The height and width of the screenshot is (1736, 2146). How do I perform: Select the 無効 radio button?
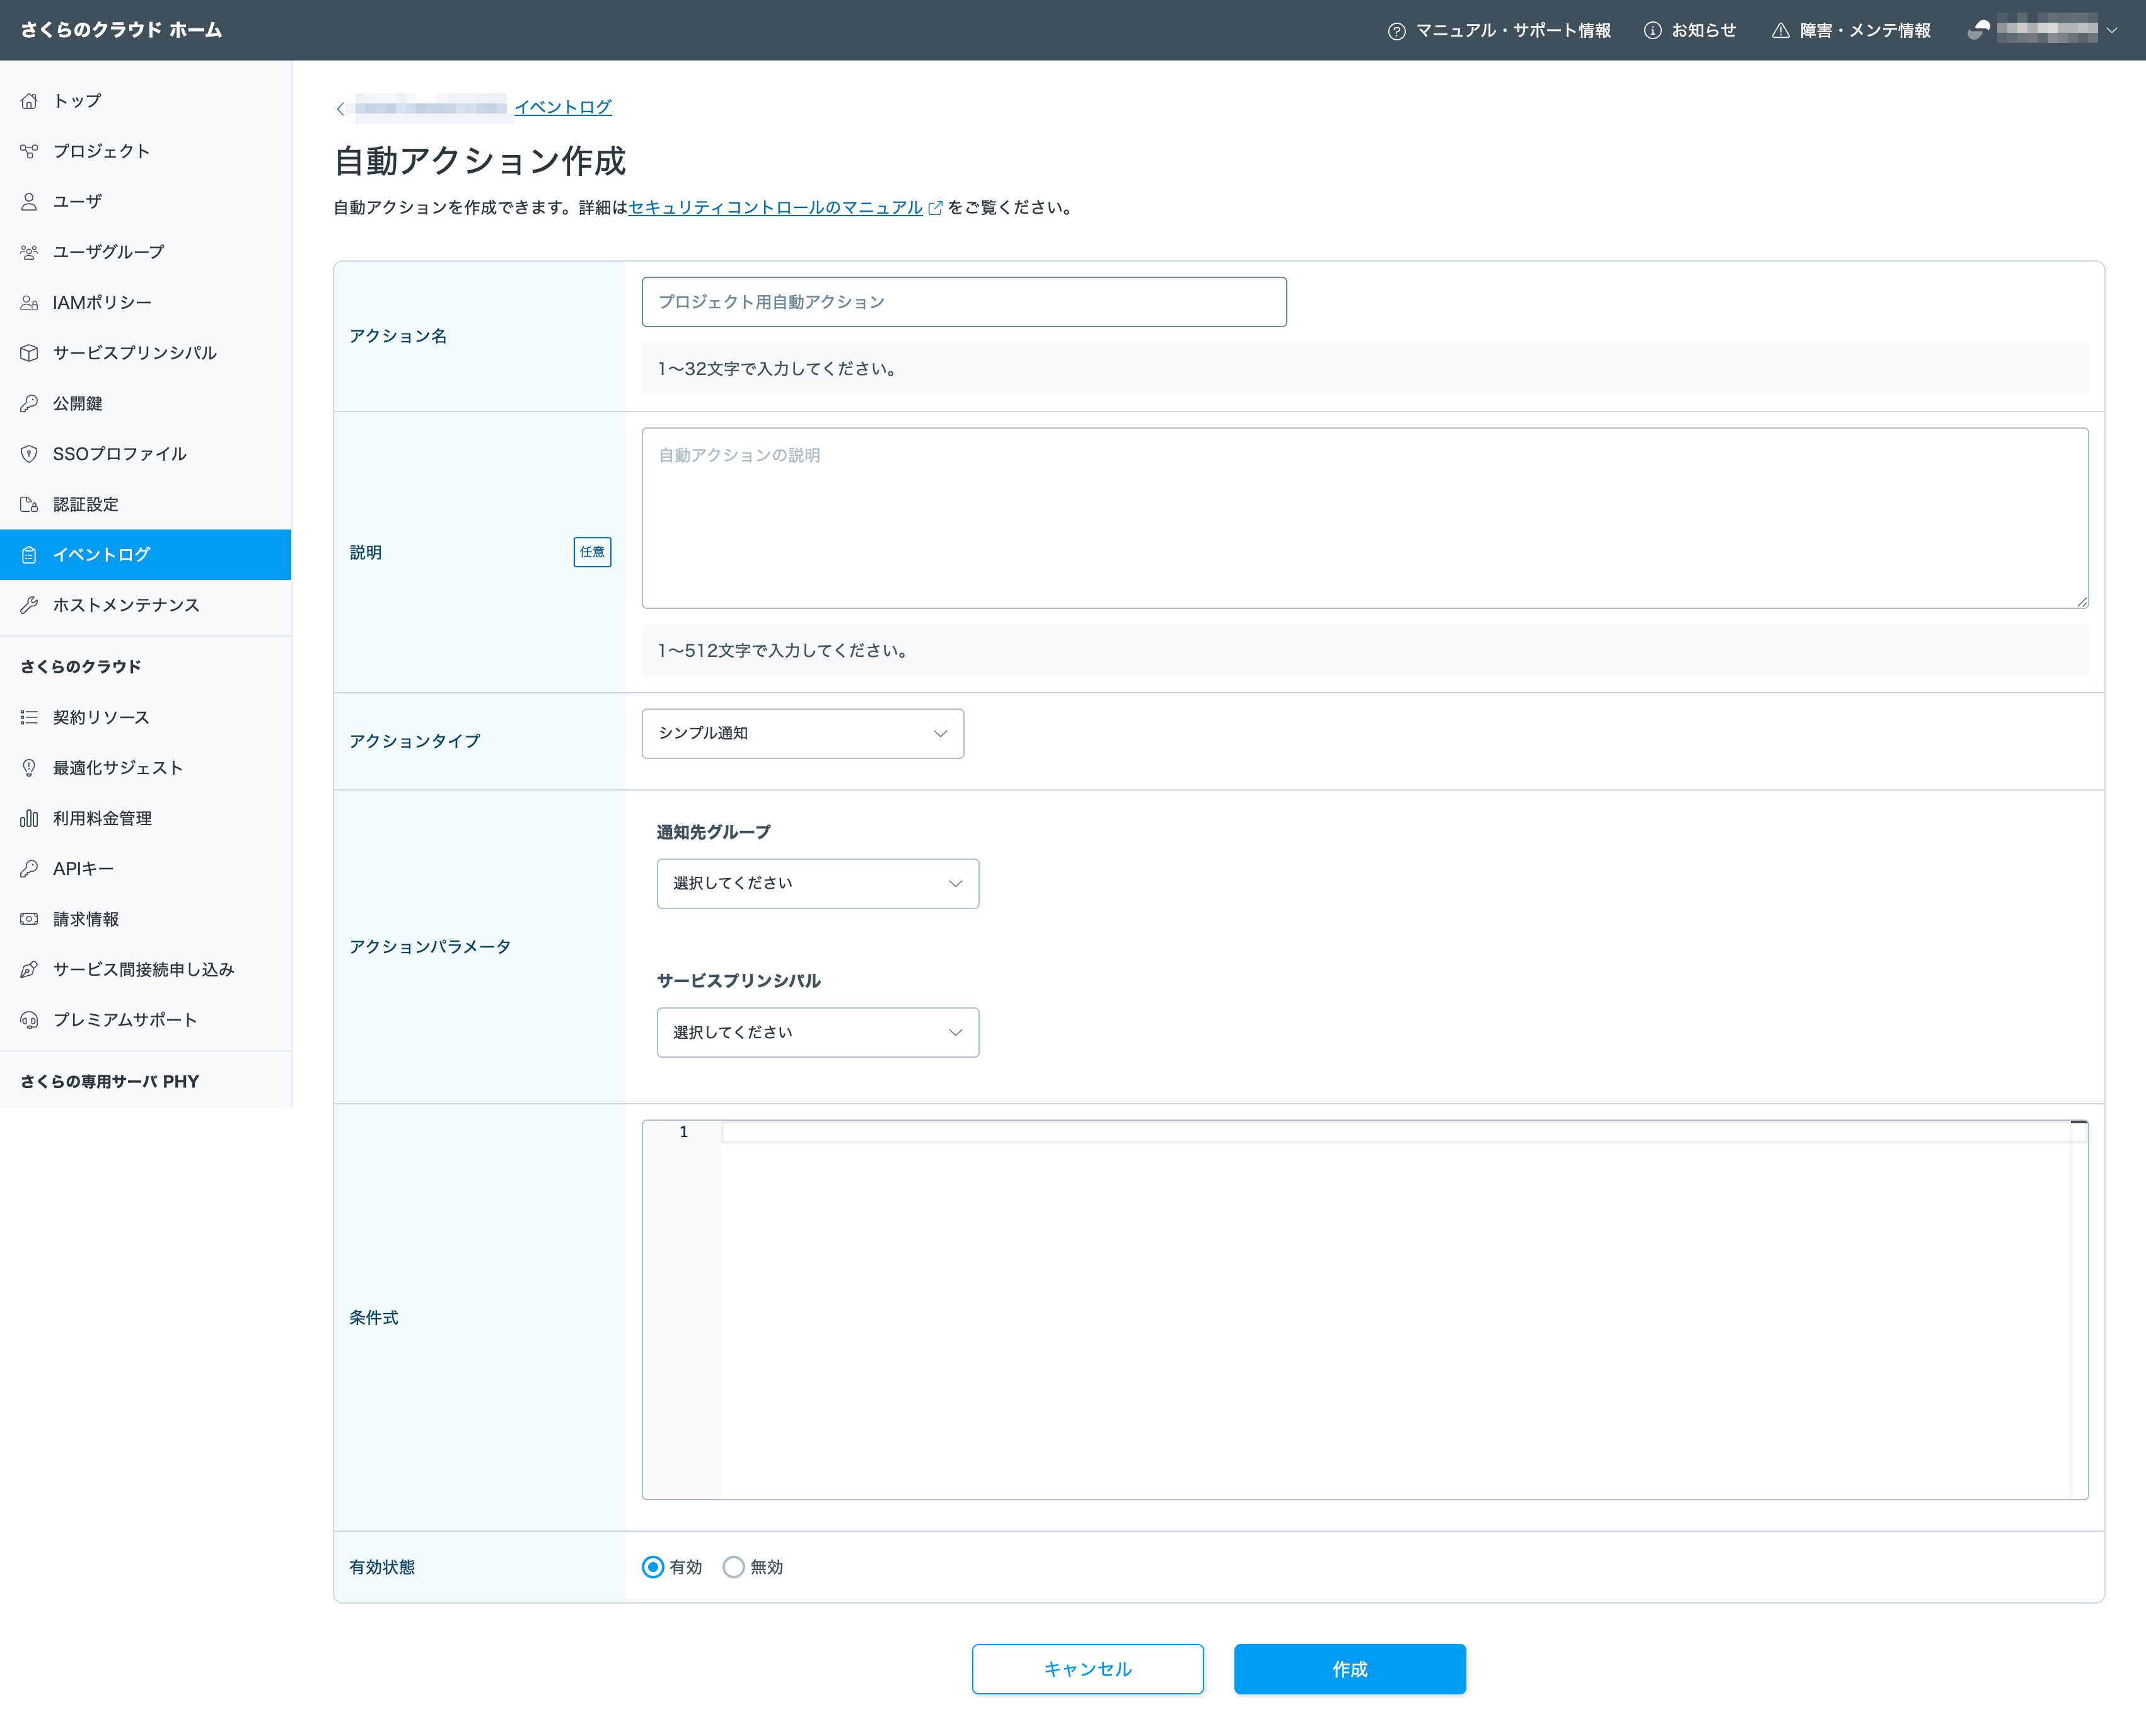pos(734,1567)
